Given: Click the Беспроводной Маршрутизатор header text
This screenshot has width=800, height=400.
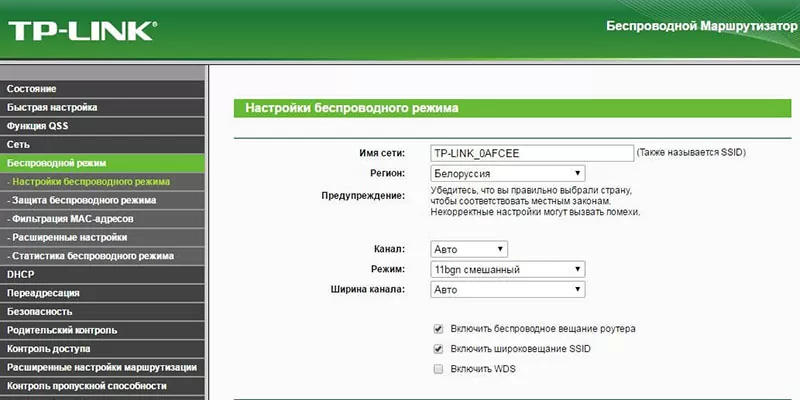Looking at the screenshot, I should click(x=701, y=26).
